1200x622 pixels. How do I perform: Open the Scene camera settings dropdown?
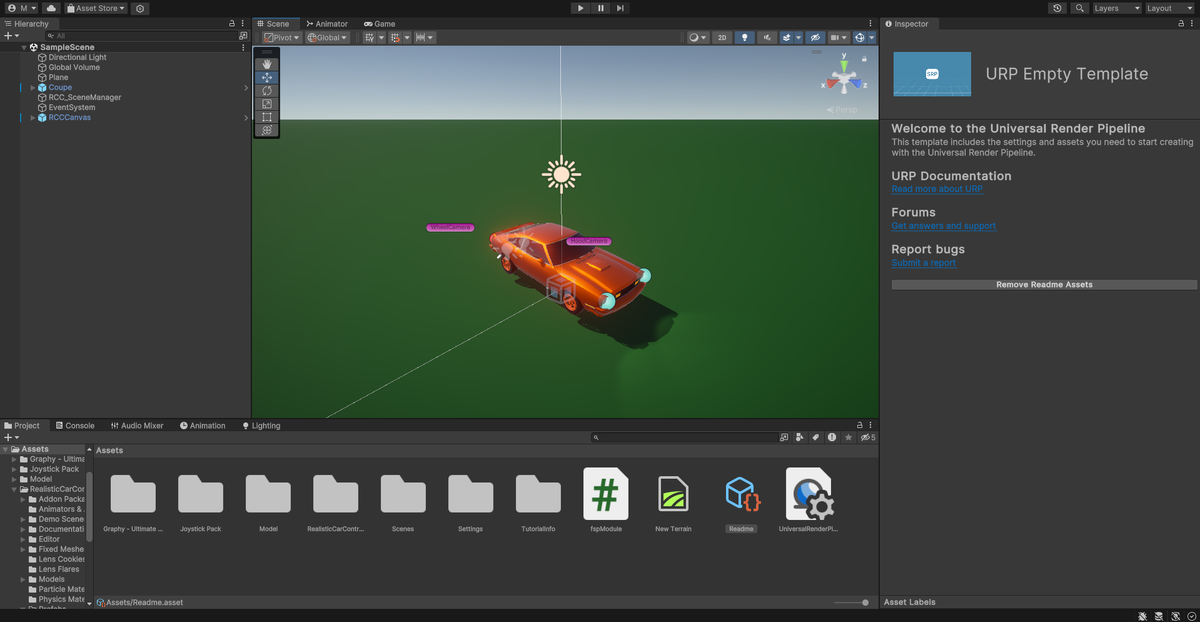pyautogui.click(x=838, y=37)
